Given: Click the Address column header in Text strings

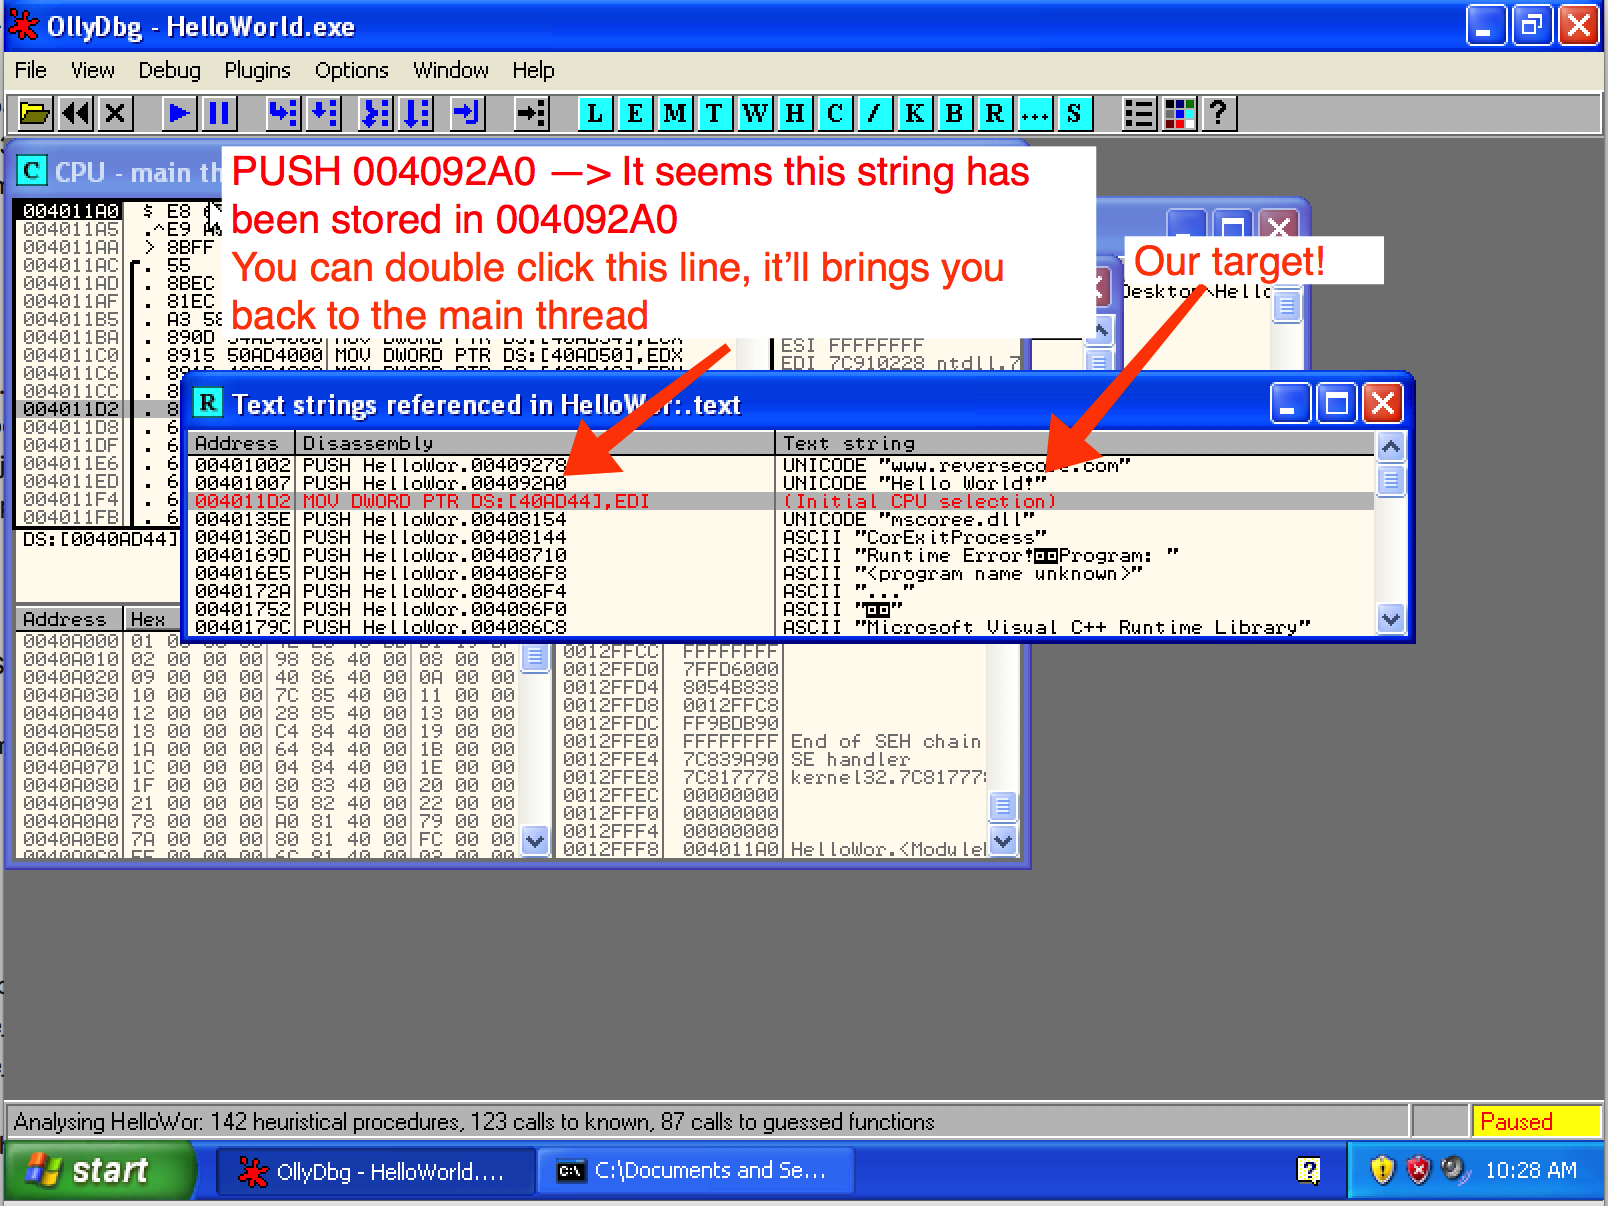Looking at the screenshot, I should pos(241,443).
